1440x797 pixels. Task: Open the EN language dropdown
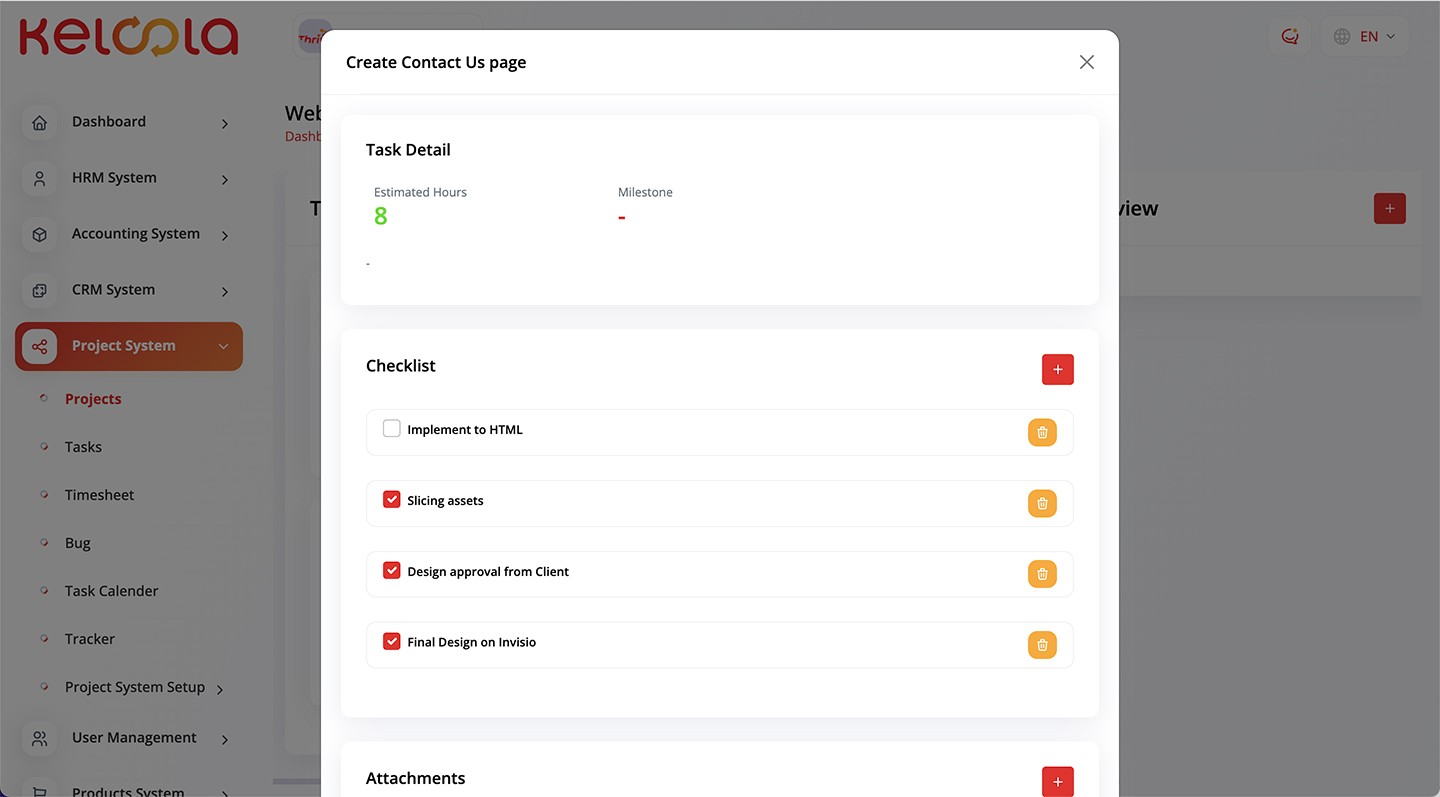1364,37
